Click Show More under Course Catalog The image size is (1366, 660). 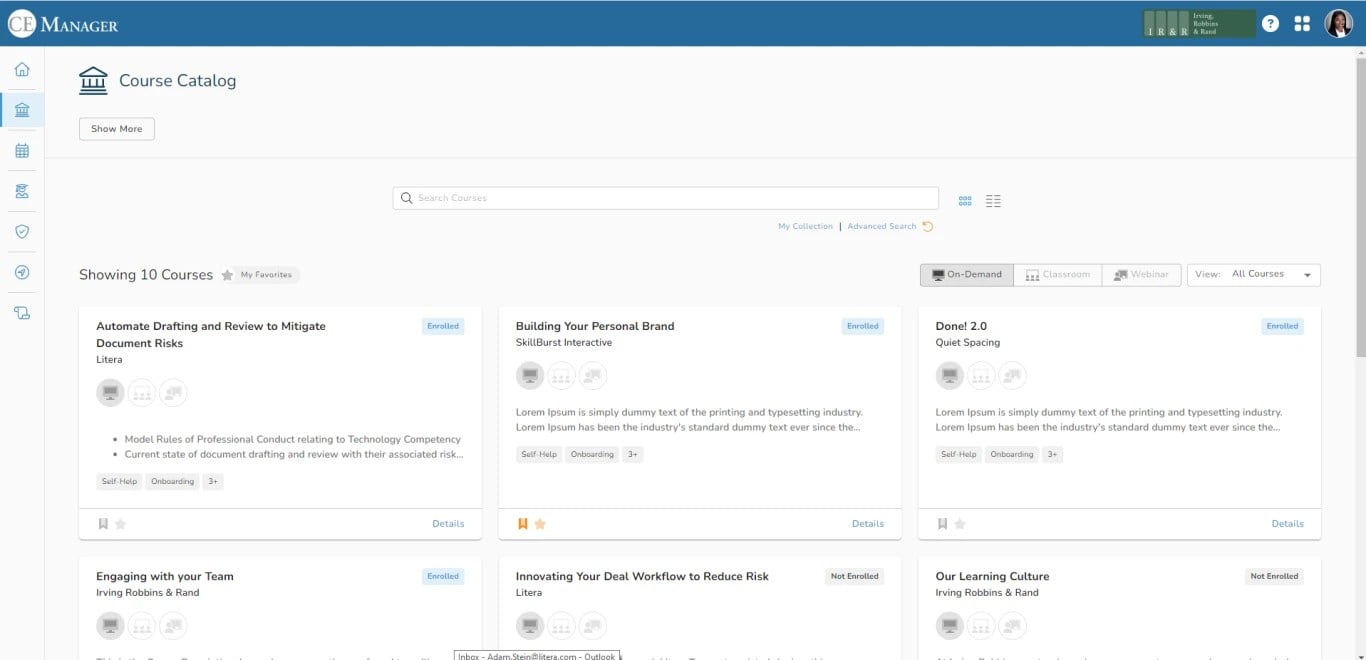117,129
